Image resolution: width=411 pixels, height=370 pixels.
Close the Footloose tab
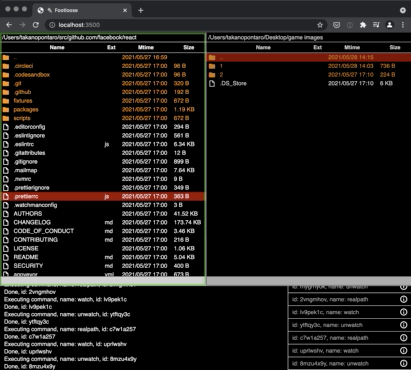tap(125, 10)
